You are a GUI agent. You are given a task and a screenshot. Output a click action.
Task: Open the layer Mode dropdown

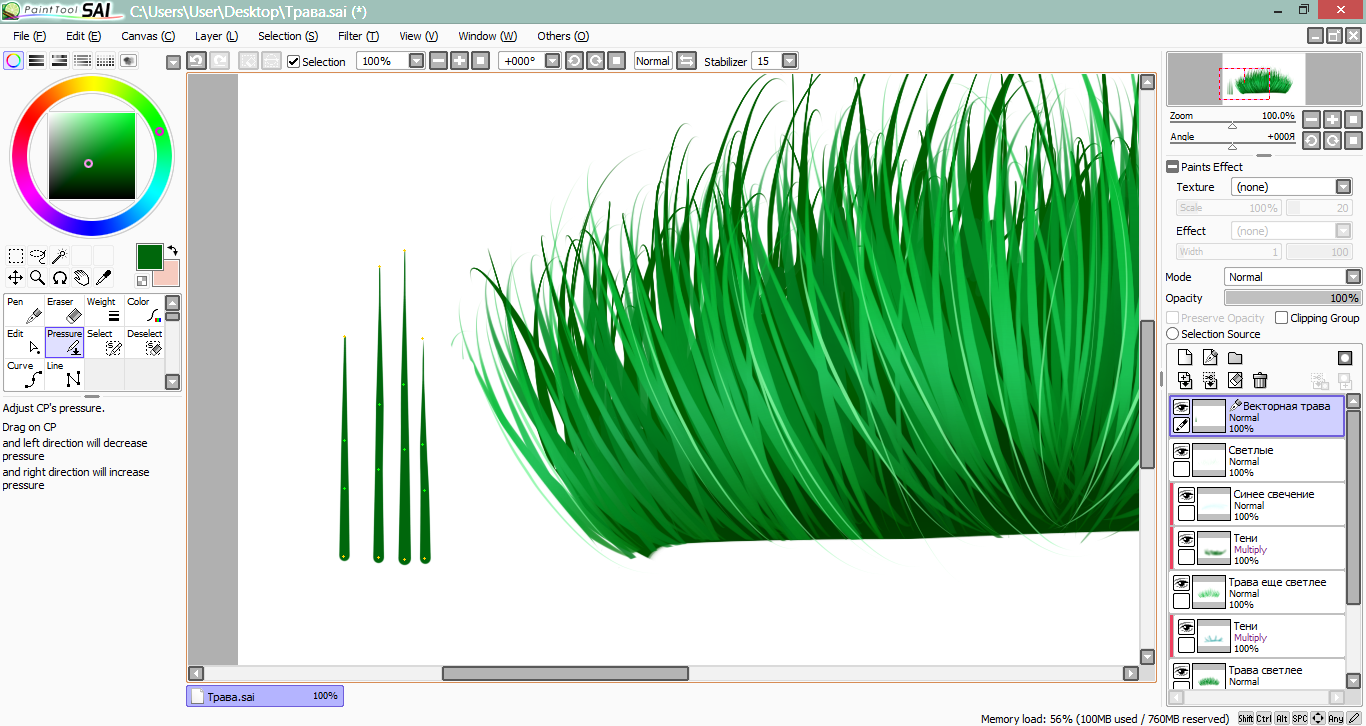tap(1293, 277)
